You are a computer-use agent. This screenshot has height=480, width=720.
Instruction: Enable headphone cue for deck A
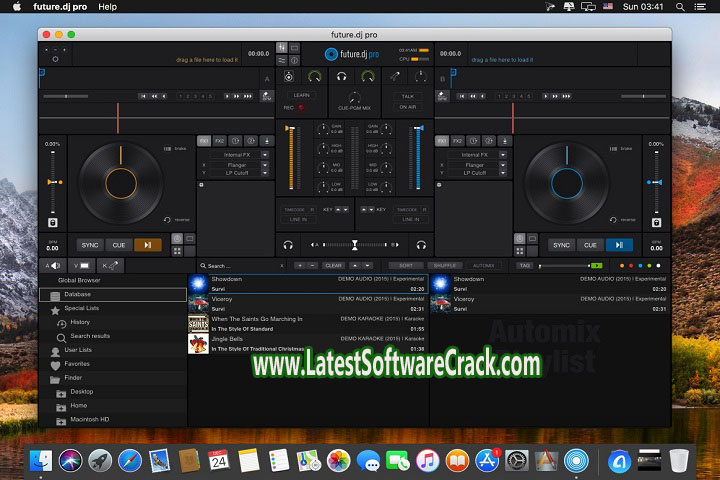point(288,245)
